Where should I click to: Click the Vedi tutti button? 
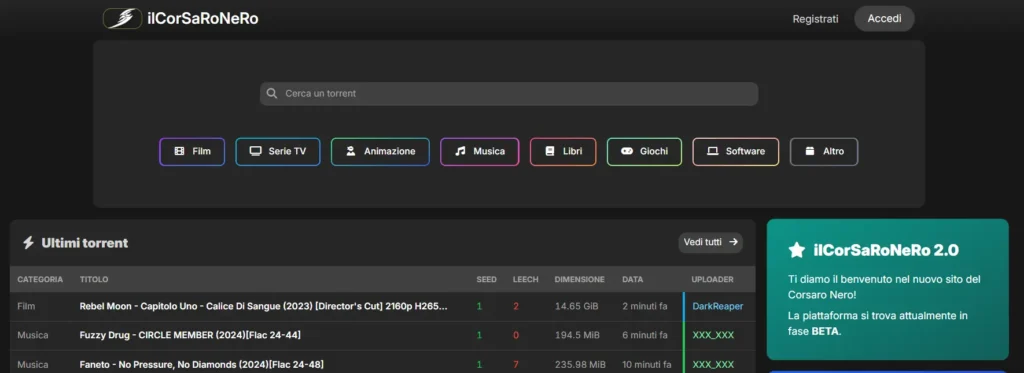tap(711, 242)
